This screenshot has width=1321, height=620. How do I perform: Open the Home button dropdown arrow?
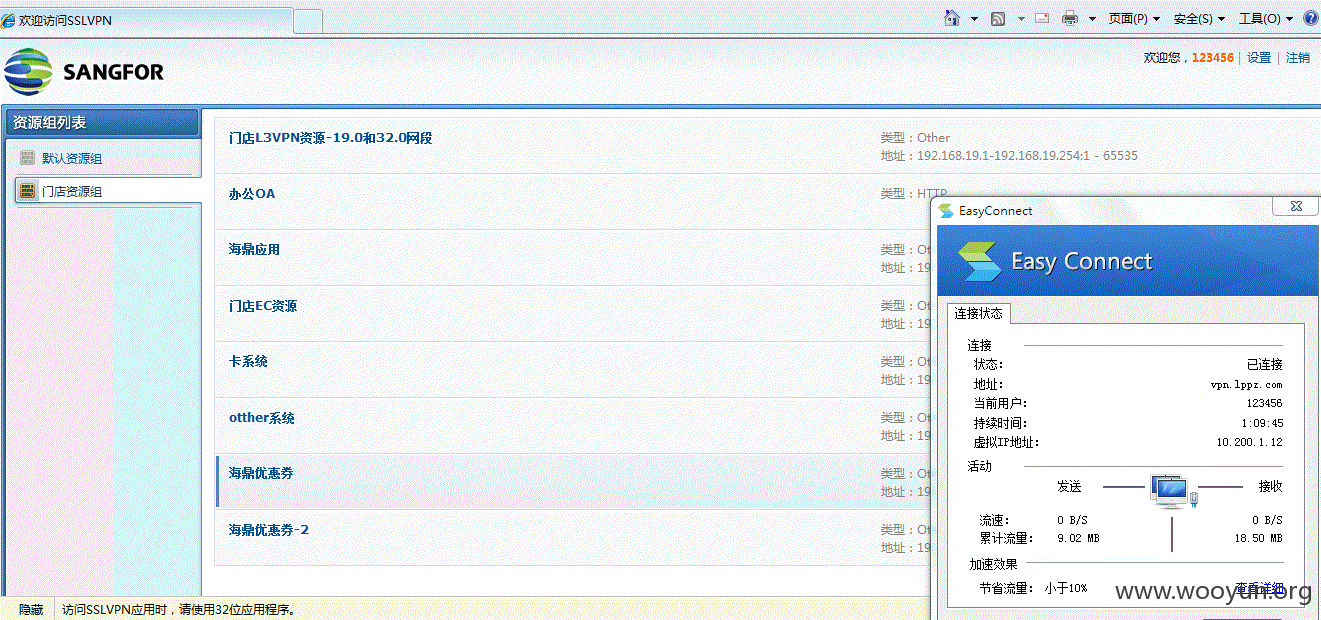975,19
